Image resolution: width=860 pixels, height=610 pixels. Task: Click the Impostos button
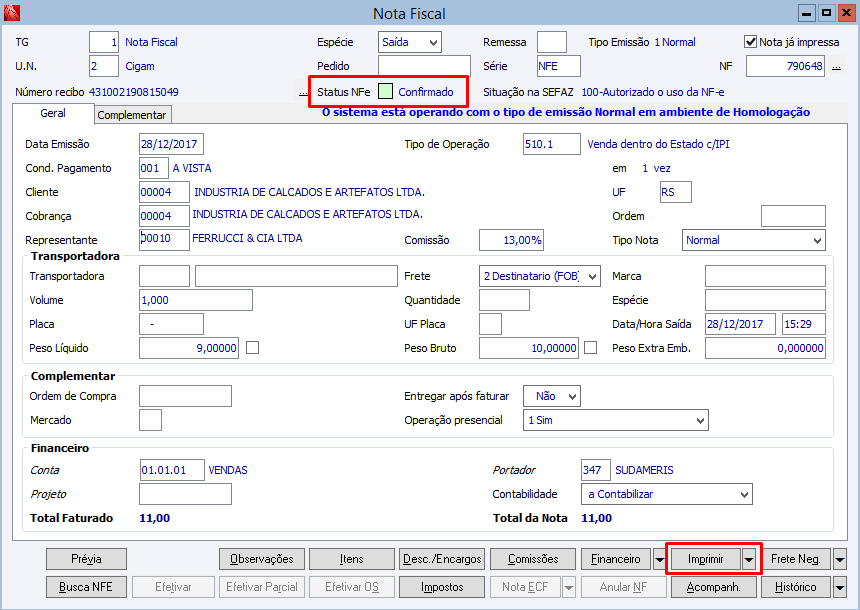pyautogui.click(x=441, y=587)
